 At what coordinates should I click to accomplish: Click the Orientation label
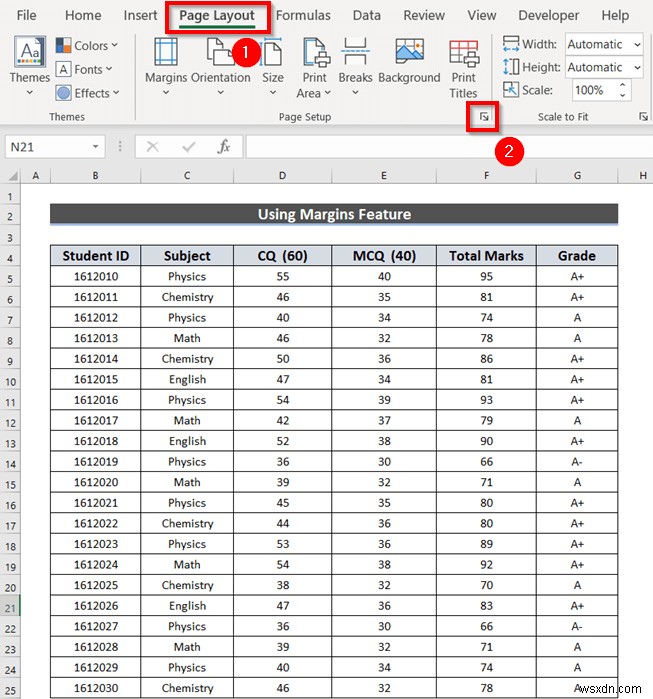pos(221,78)
